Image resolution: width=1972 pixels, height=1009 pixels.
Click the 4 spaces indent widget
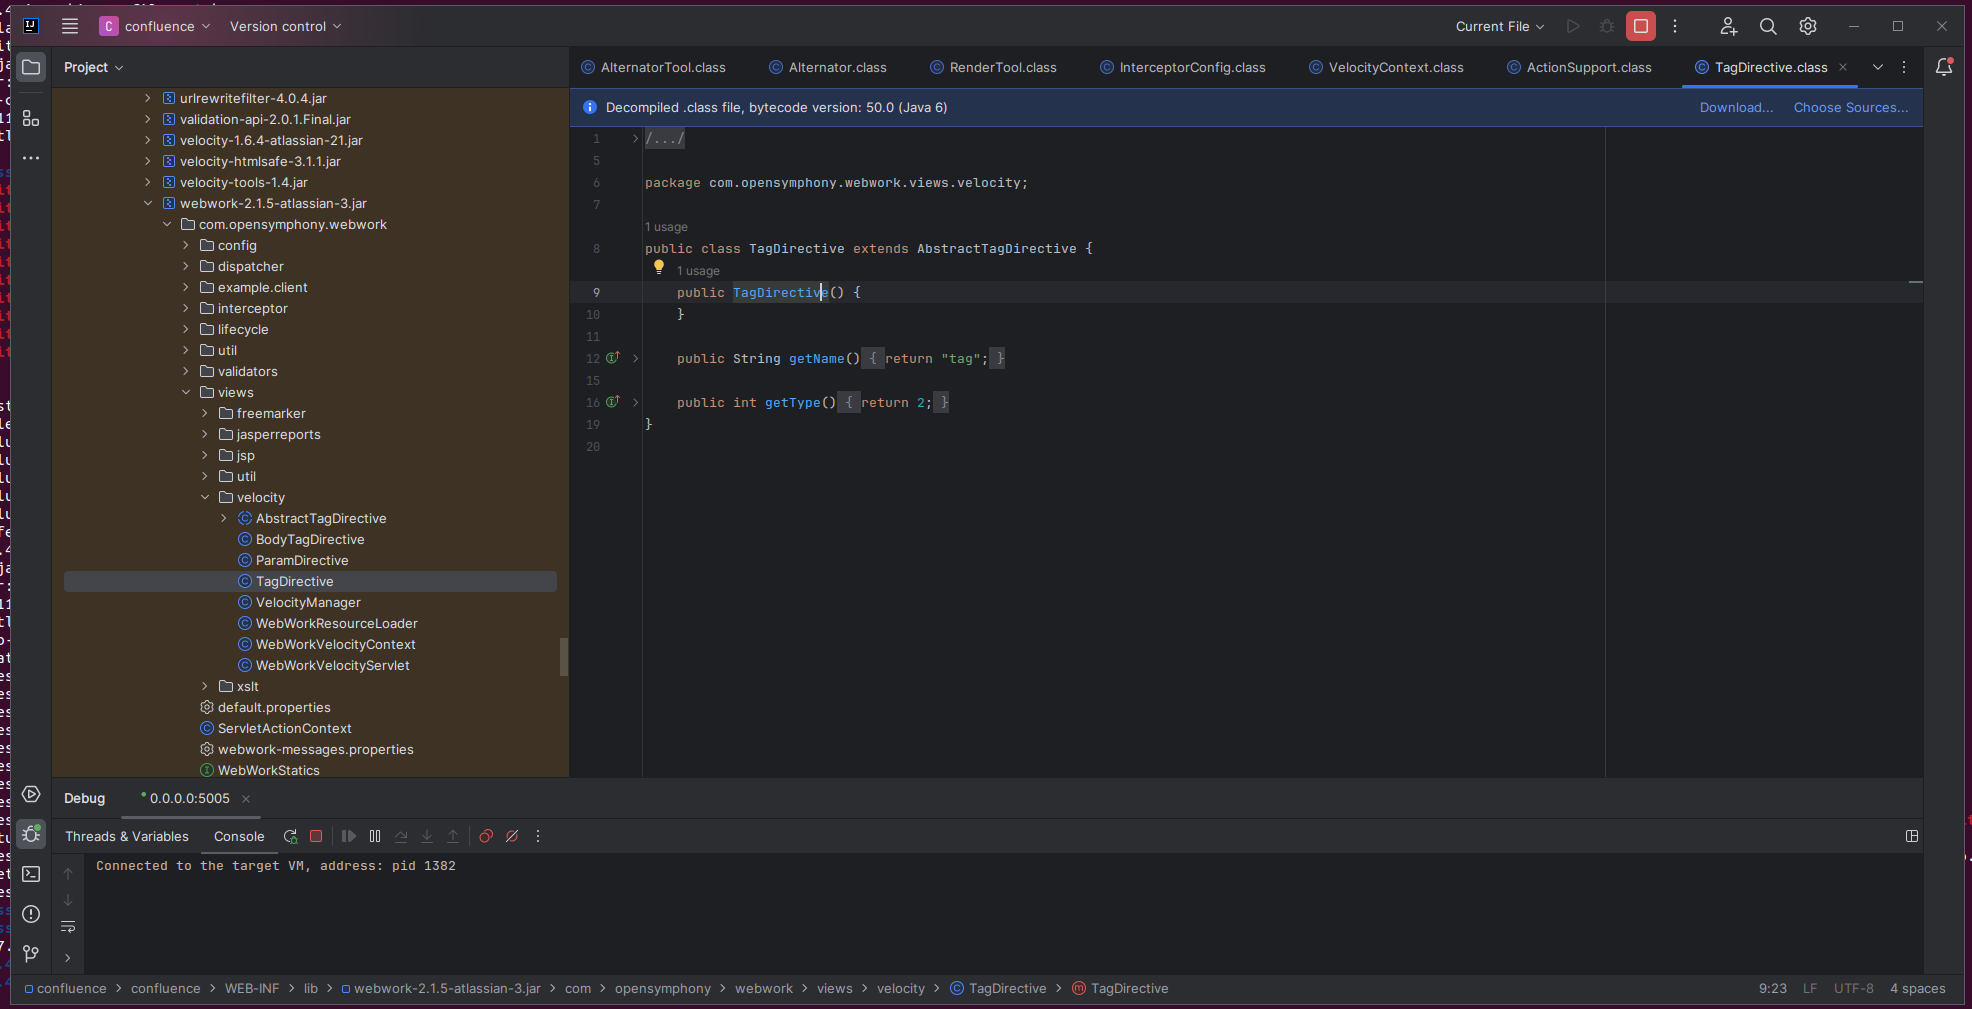point(1917,988)
